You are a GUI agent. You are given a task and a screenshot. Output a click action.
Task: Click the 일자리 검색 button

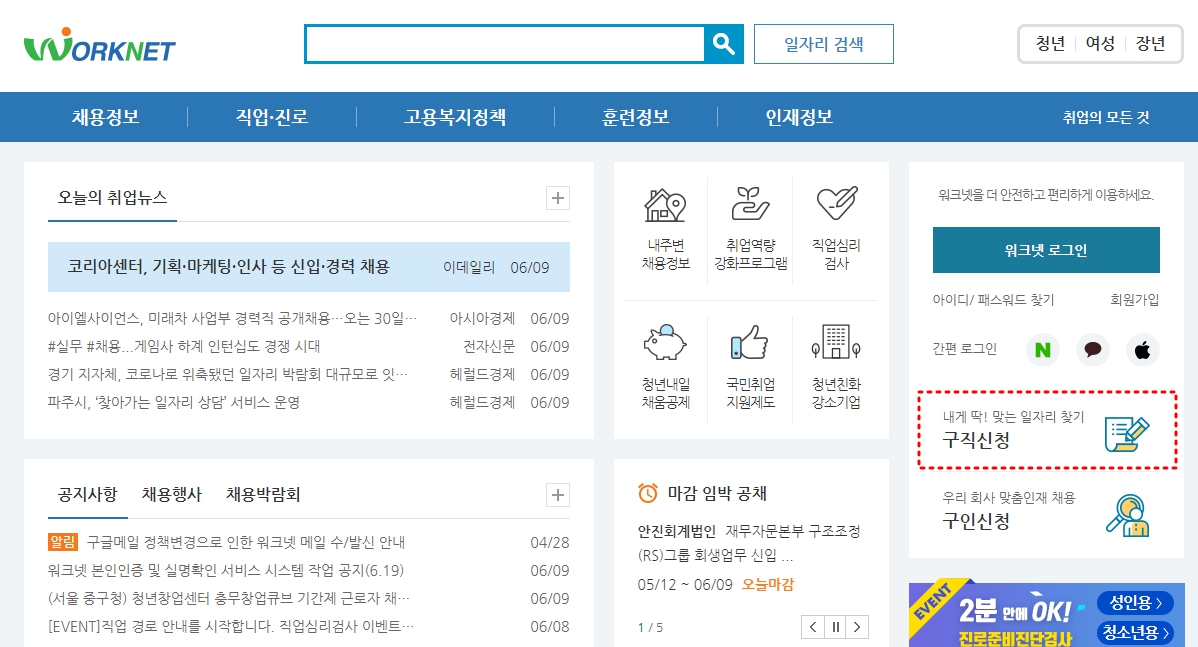pos(823,43)
